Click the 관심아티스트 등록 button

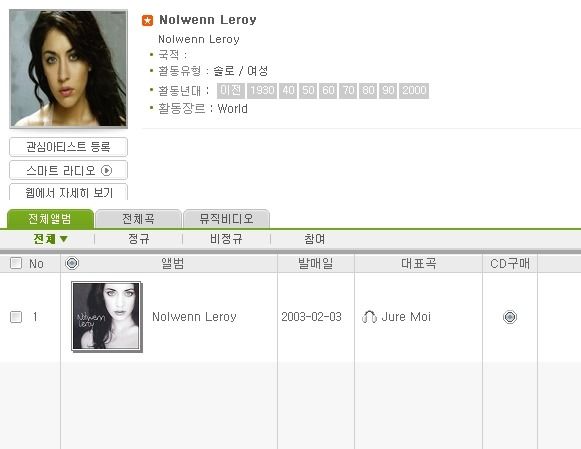pyautogui.click(x=69, y=147)
